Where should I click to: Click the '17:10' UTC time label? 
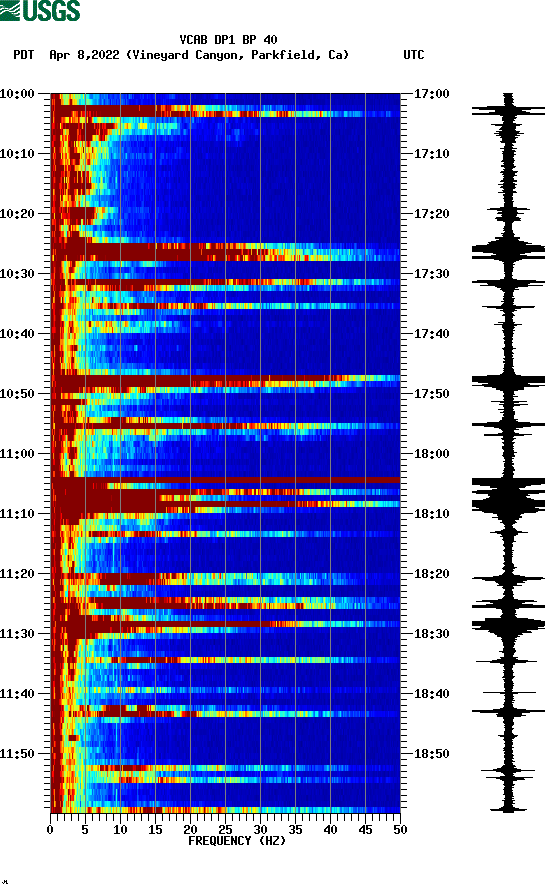coord(431,154)
